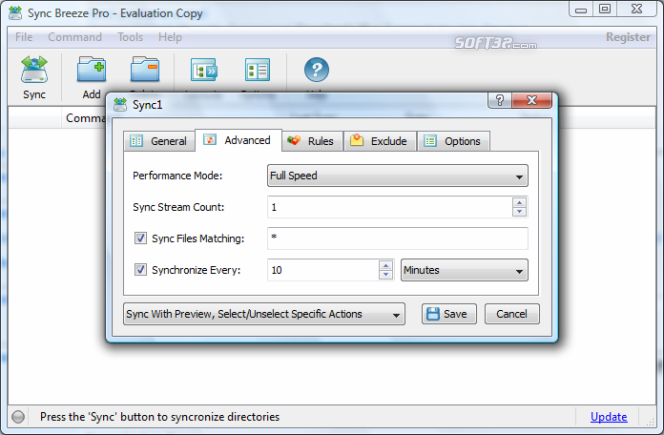Open the Minutes time unit dropdown
Image resolution: width=664 pixels, height=435 pixels.
(x=465, y=270)
